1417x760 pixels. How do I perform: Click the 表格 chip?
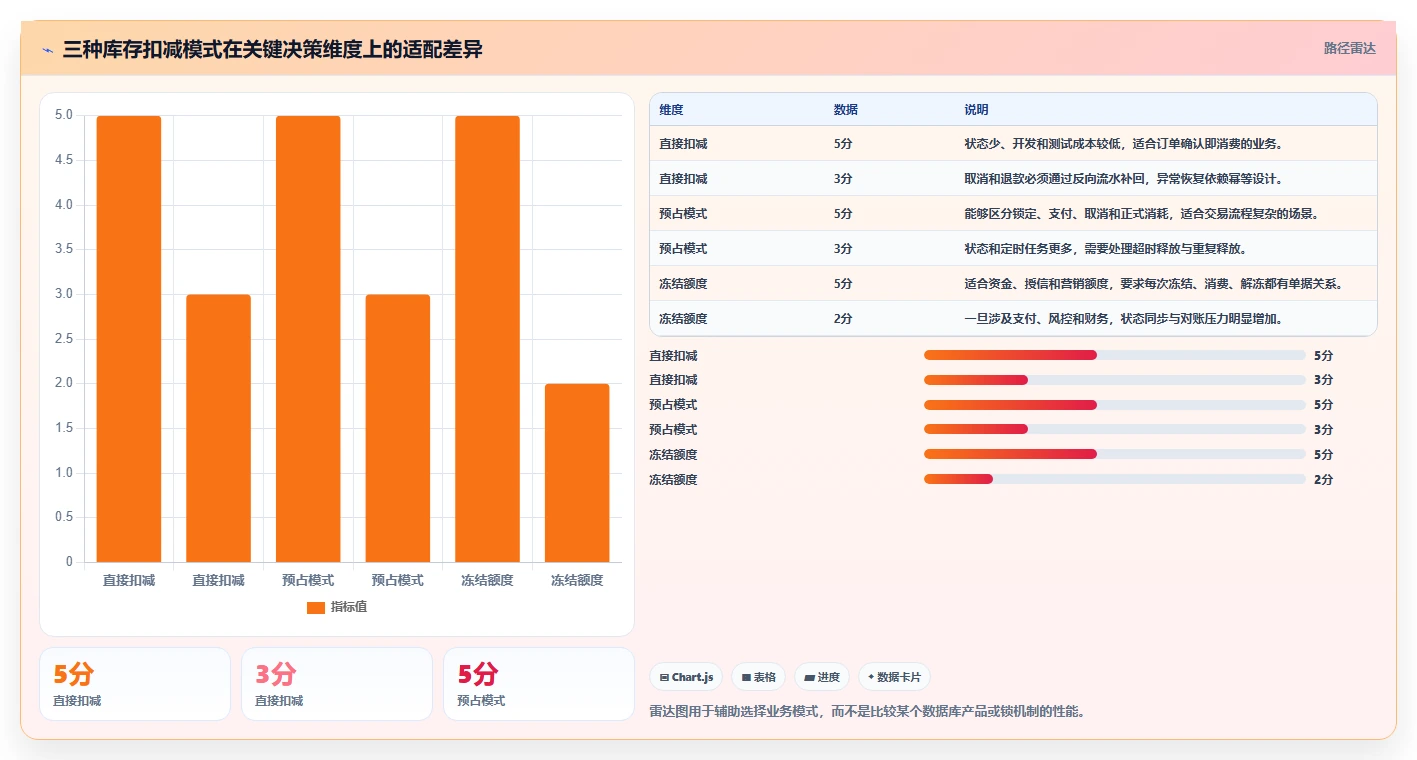click(x=759, y=677)
